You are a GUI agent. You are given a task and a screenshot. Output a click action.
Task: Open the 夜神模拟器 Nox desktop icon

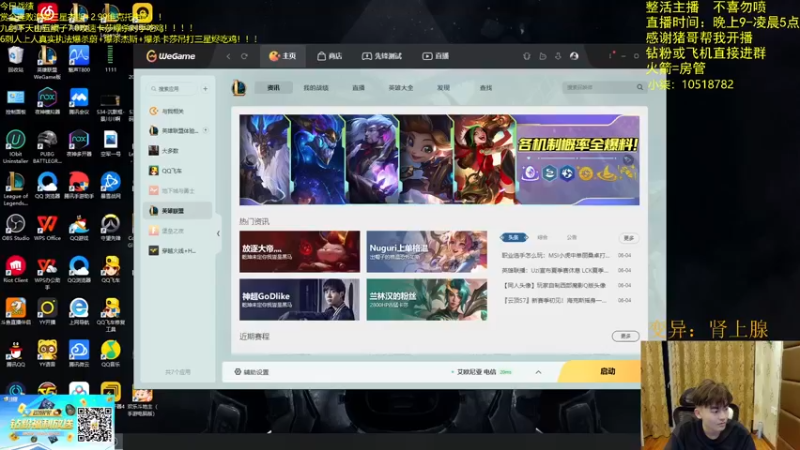[x=47, y=102]
